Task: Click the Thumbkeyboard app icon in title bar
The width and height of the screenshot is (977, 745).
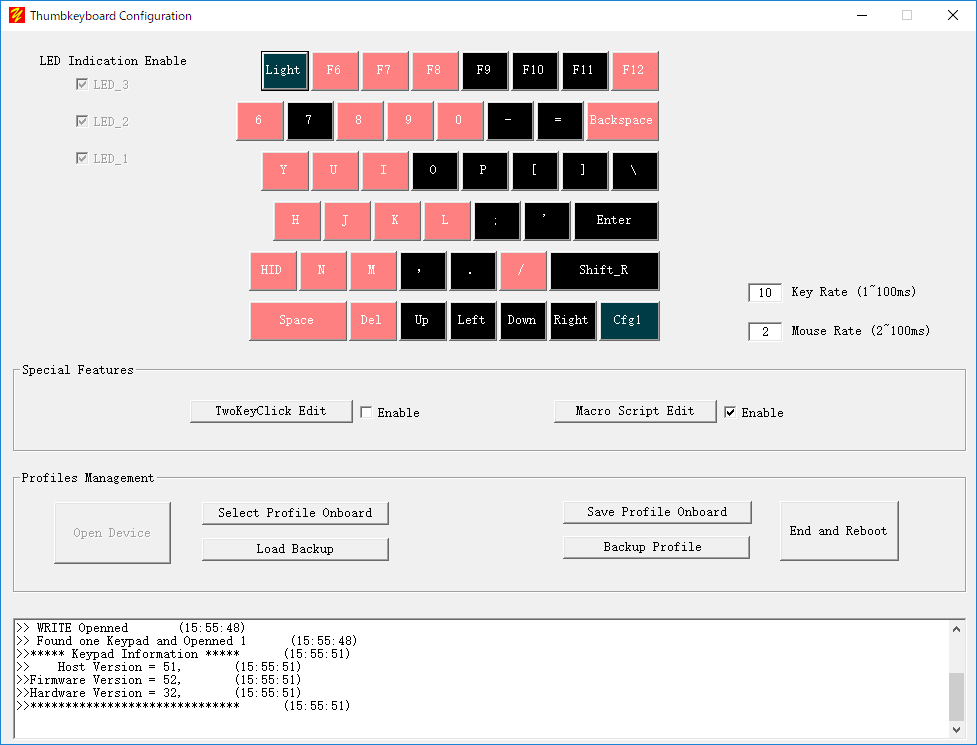Action: 17,15
